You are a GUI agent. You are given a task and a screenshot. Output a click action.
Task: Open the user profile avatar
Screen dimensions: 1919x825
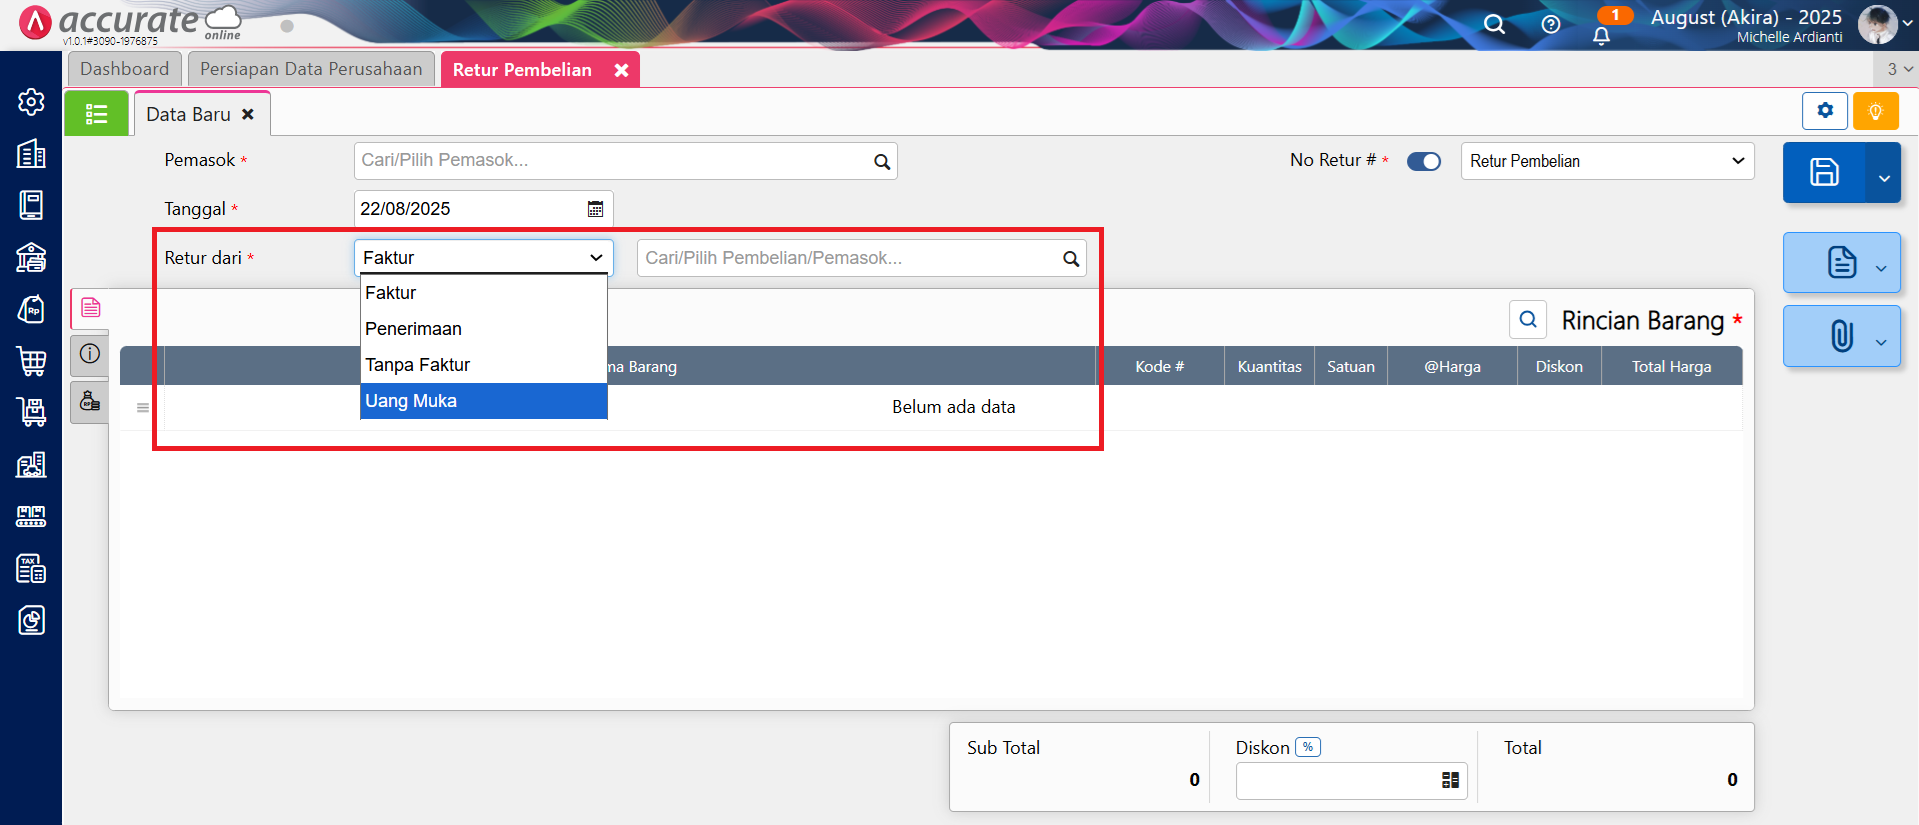click(x=1877, y=24)
